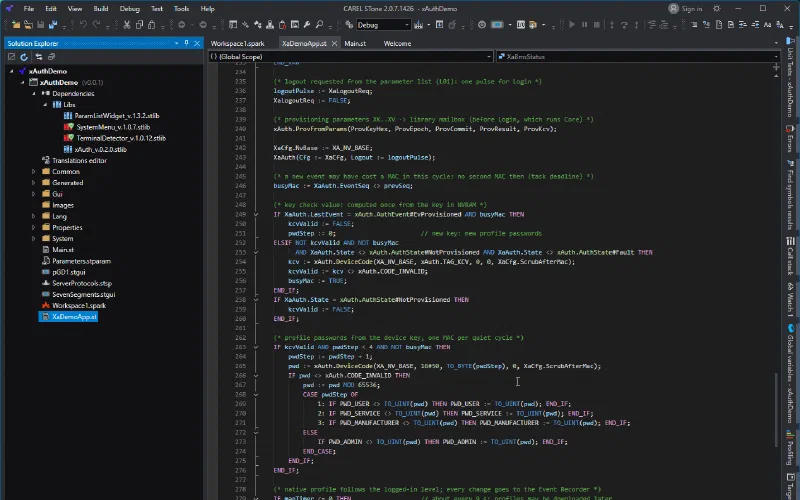This screenshot has height=500, width=800.
Task: Click the Pause debugging icon
Action: [x=584, y=24]
